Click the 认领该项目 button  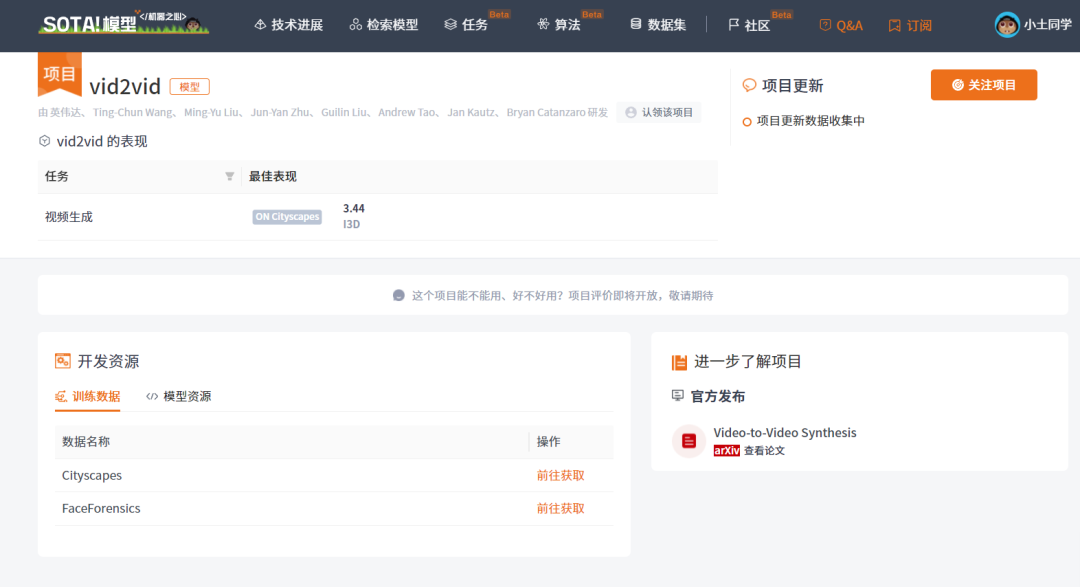[659, 112]
